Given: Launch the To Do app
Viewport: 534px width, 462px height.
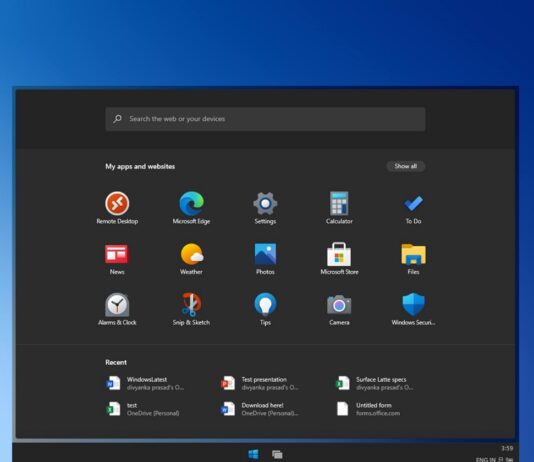Looking at the screenshot, I should (413, 208).
